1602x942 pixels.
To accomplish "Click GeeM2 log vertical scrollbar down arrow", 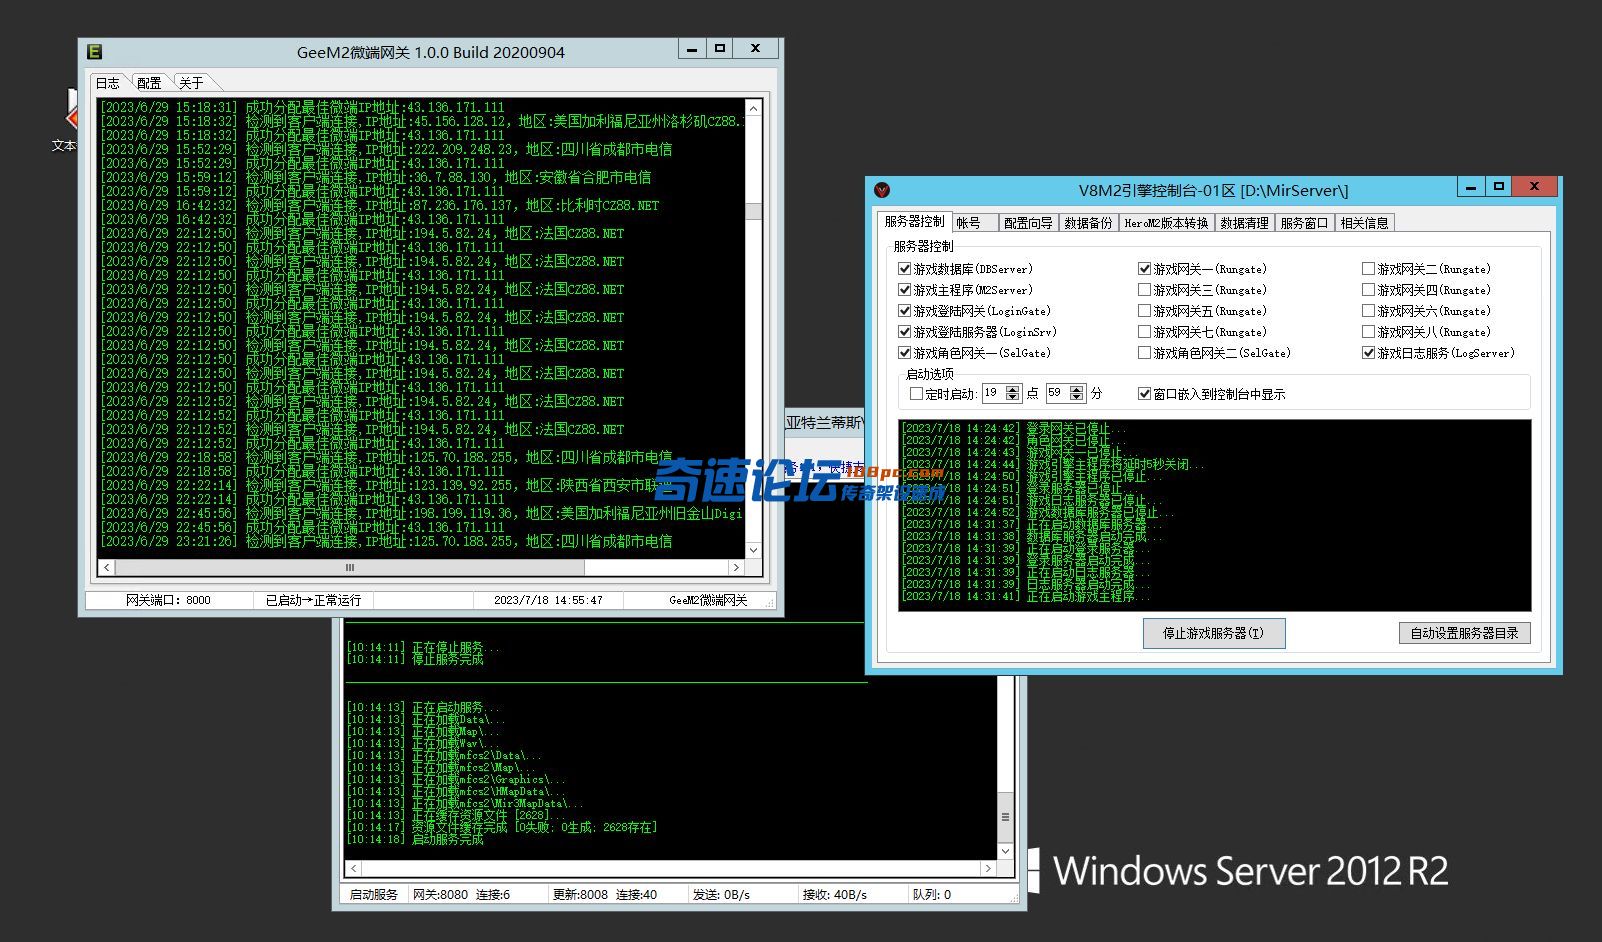I will (x=753, y=550).
